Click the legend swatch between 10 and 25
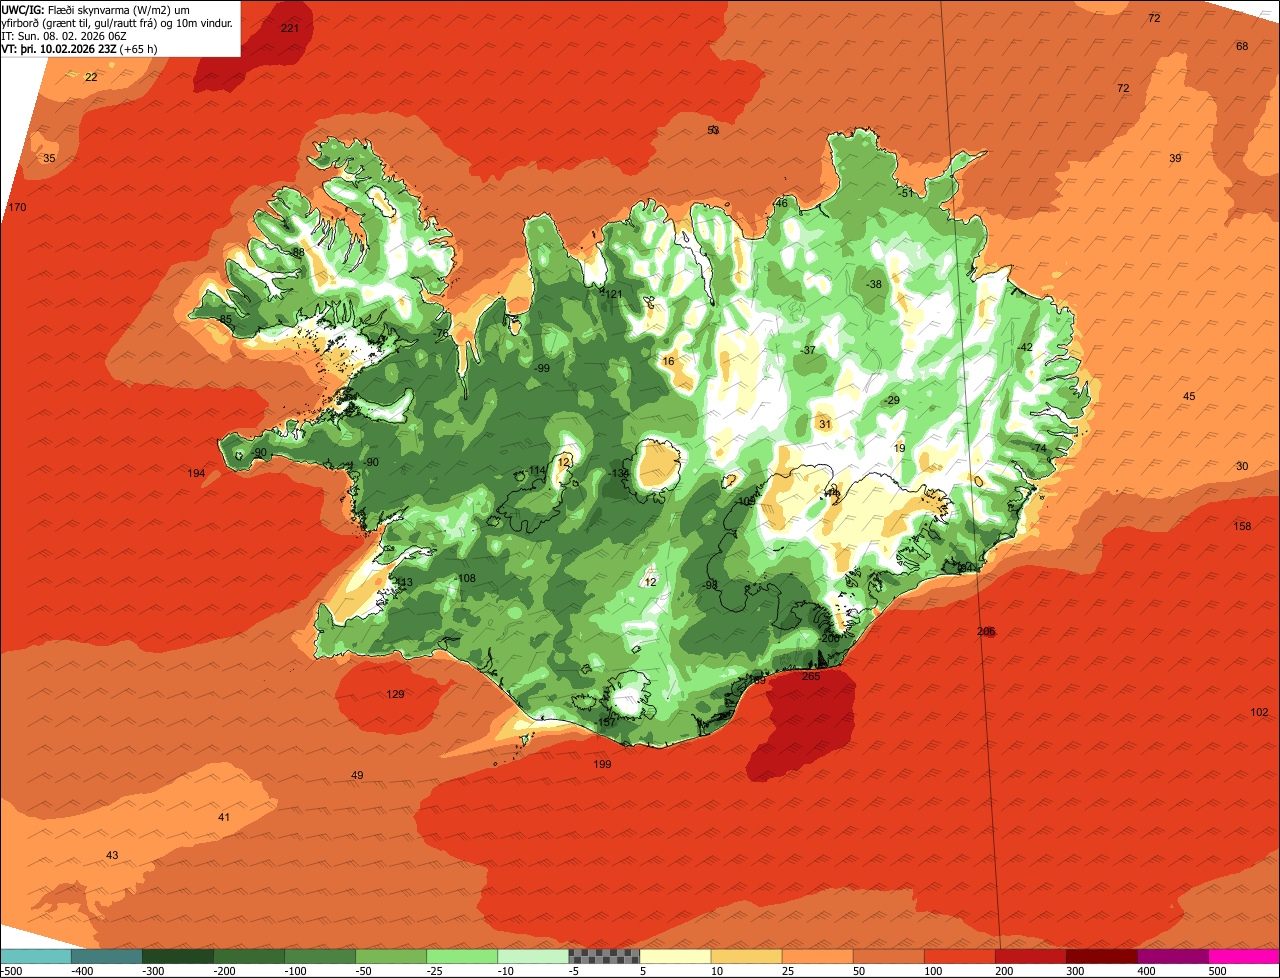Image resolution: width=1280 pixels, height=978 pixels. click(x=746, y=956)
